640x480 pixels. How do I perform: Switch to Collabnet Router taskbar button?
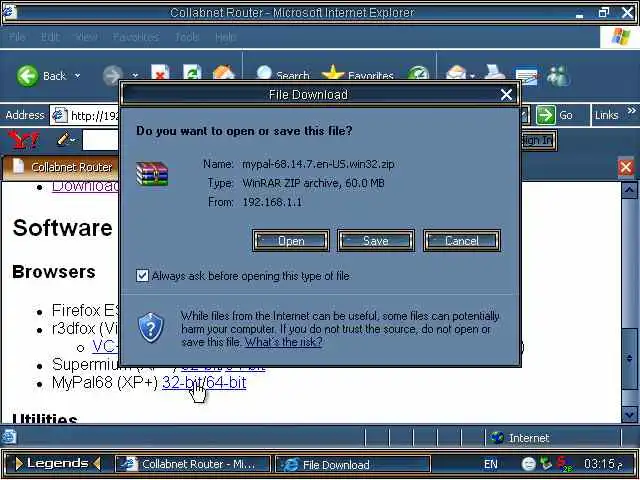click(193, 464)
